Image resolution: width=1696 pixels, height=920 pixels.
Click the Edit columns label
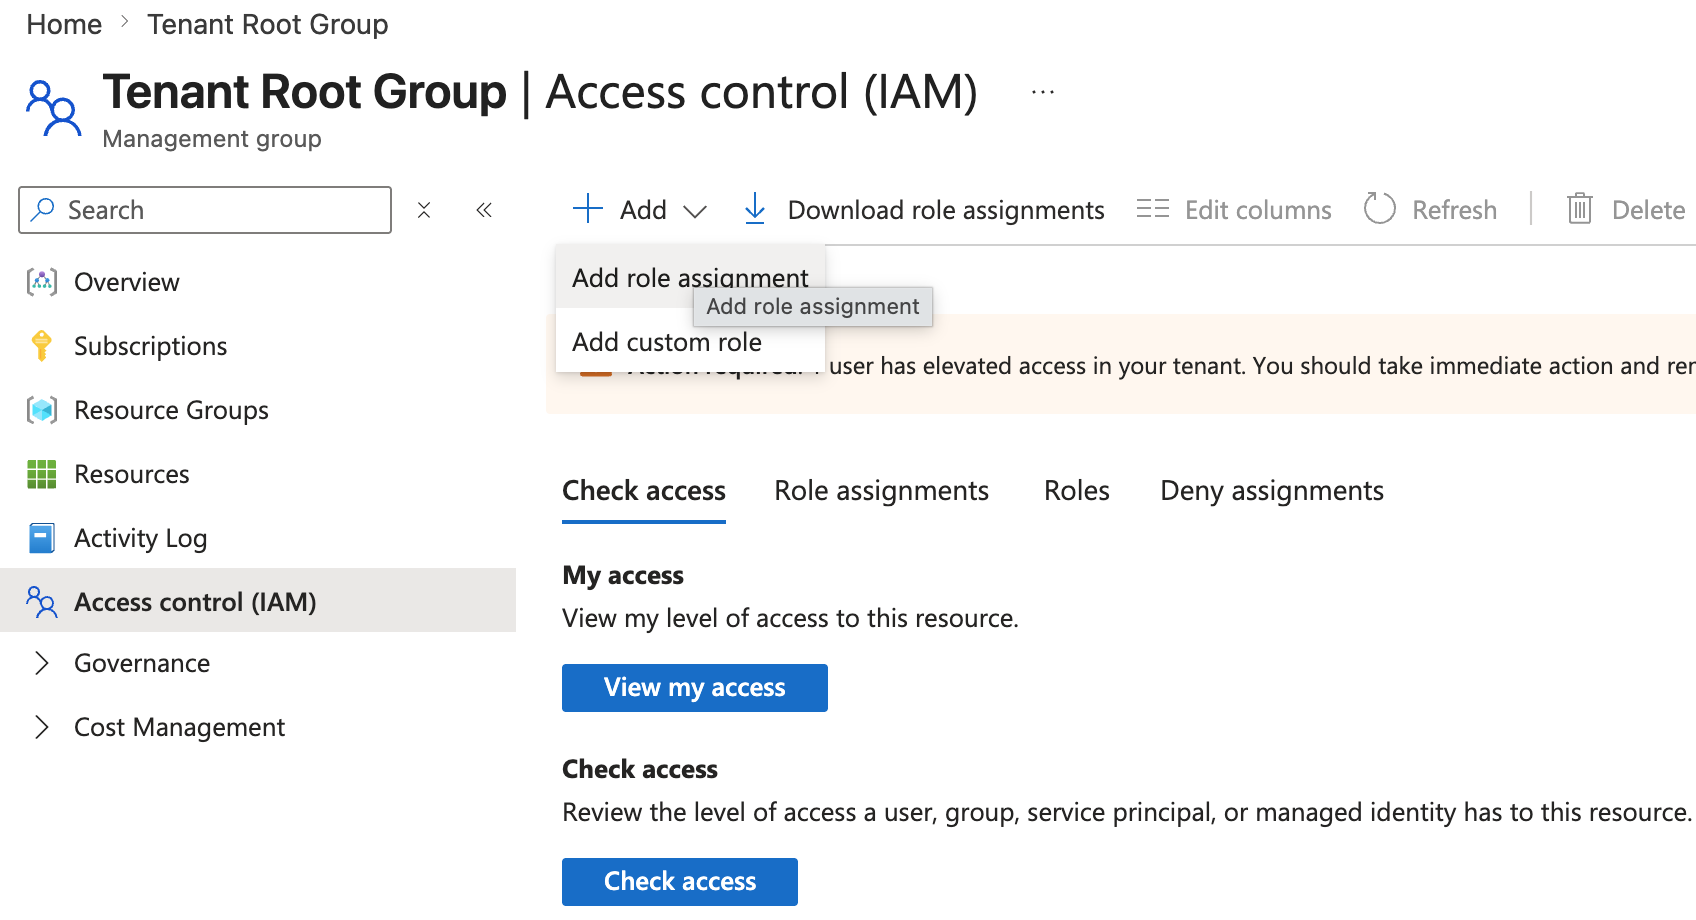(x=1258, y=210)
